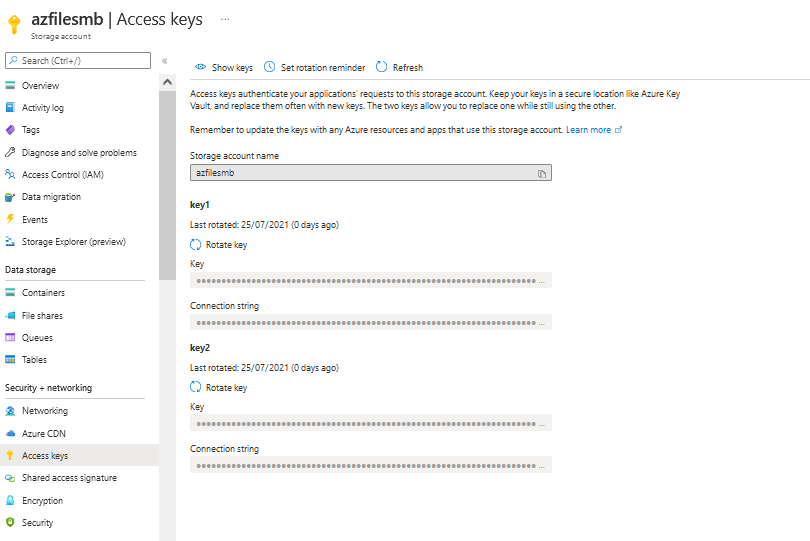This screenshot has width=810, height=541.
Task: Click the Refresh circular arrow icon
Action: 381,67
